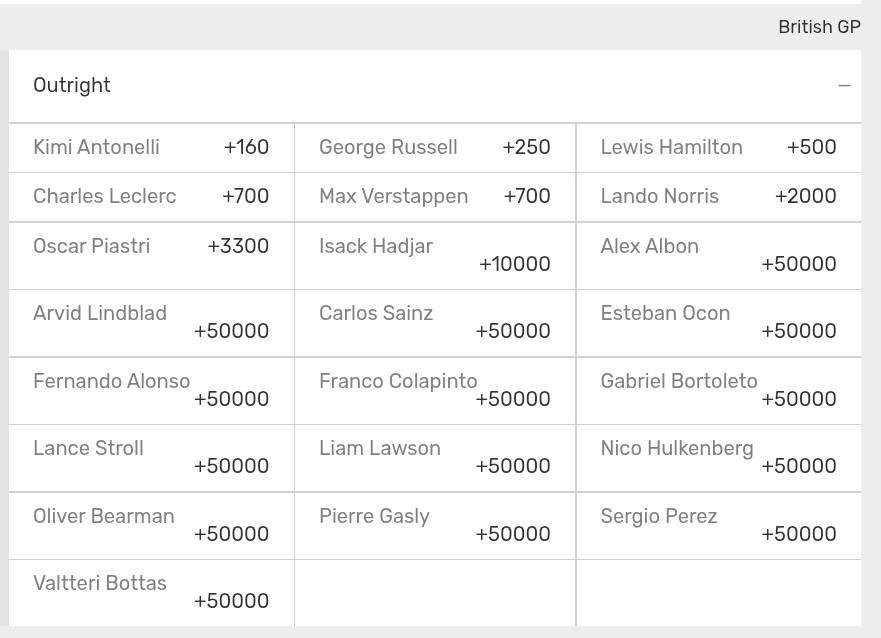Click Lando Norris +2000 odds
This screenshot has width=881, height=638.
click(719, 197)
